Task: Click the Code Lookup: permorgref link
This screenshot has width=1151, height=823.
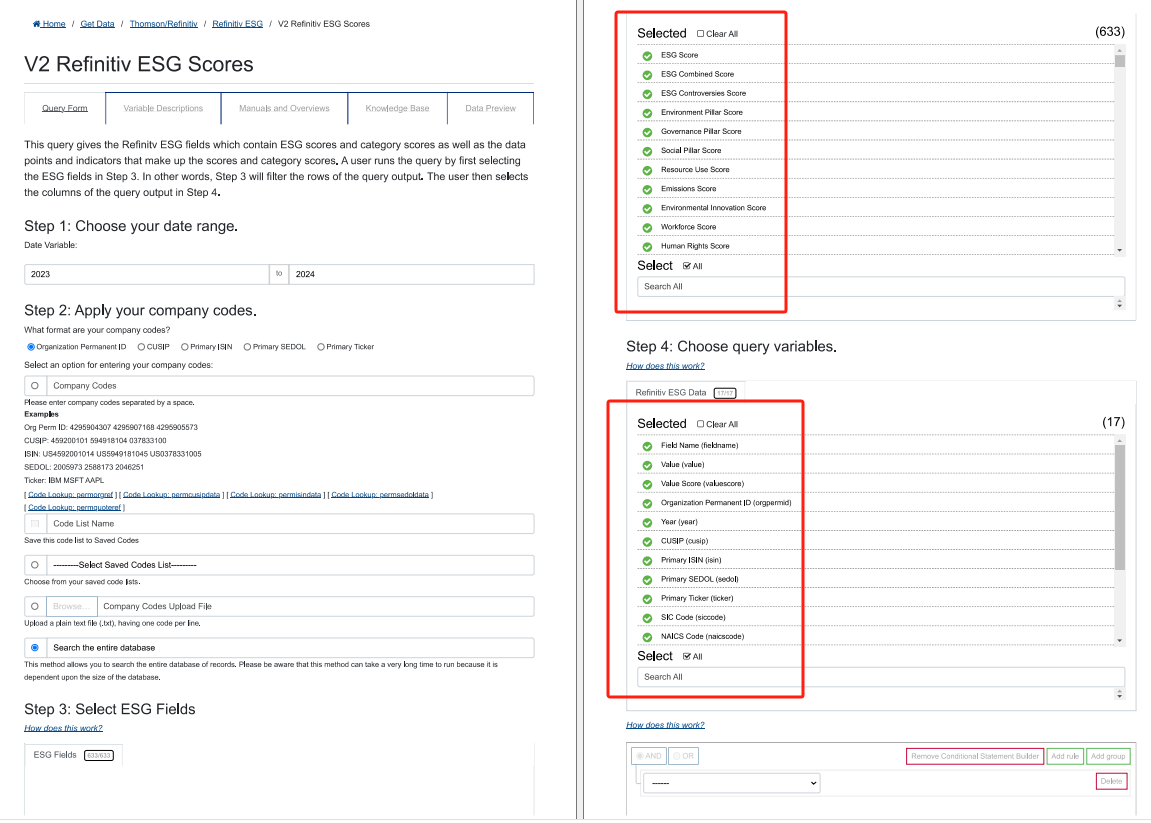Action: click(x=70, y=495)
